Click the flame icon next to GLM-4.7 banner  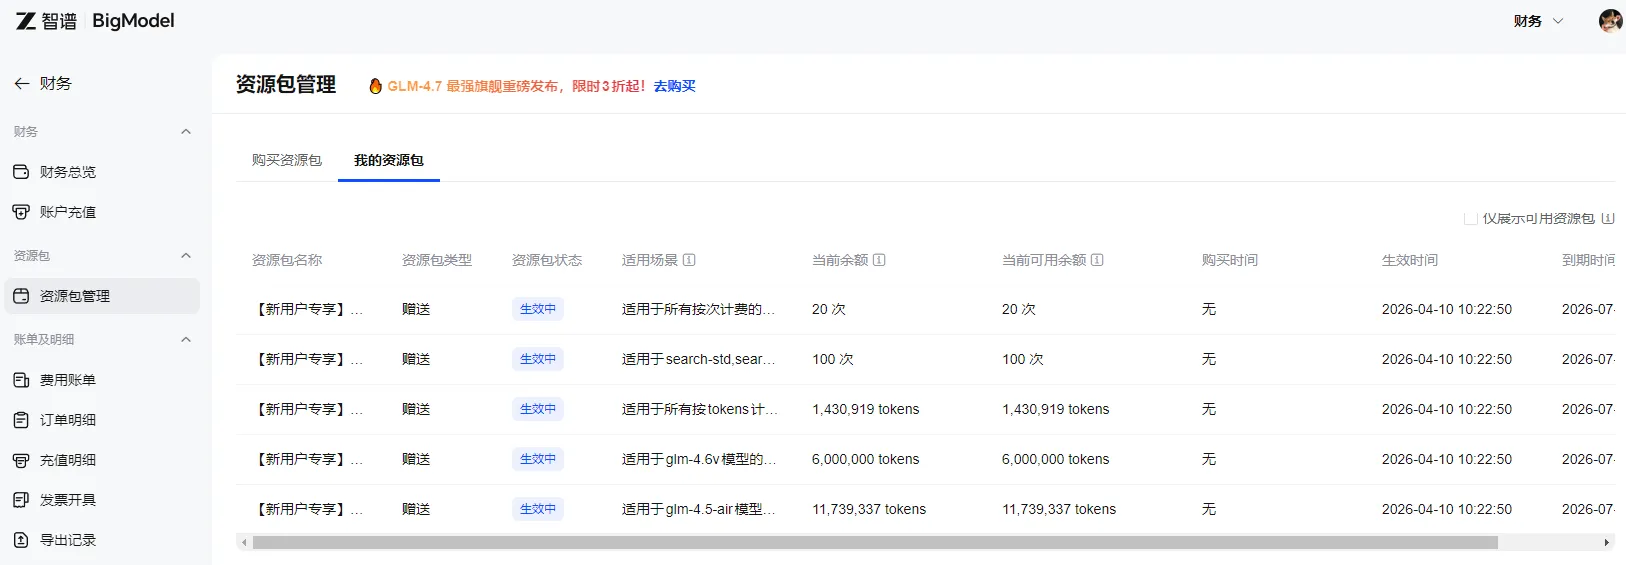[x=376, y=86]
